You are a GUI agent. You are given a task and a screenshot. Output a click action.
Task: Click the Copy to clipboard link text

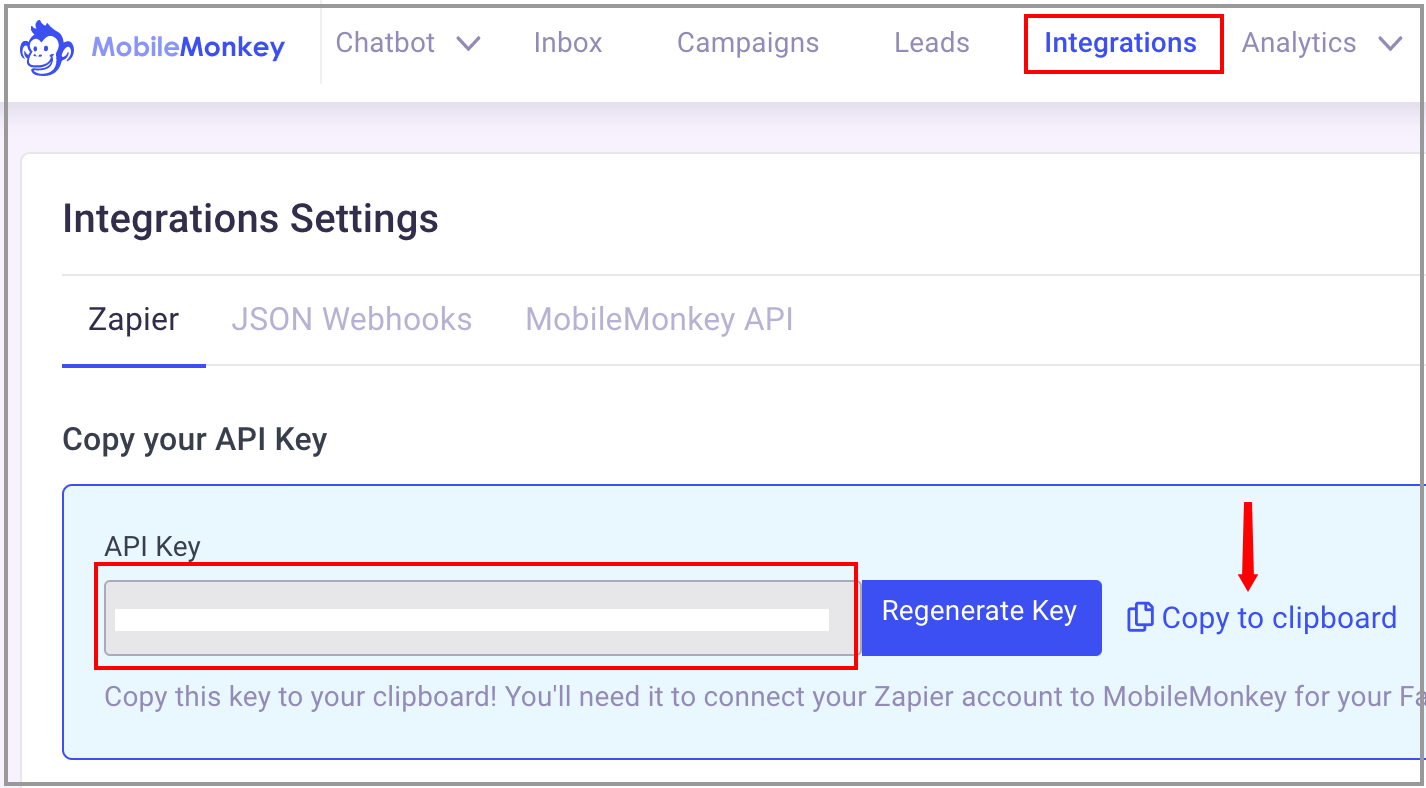point(1279,618)
